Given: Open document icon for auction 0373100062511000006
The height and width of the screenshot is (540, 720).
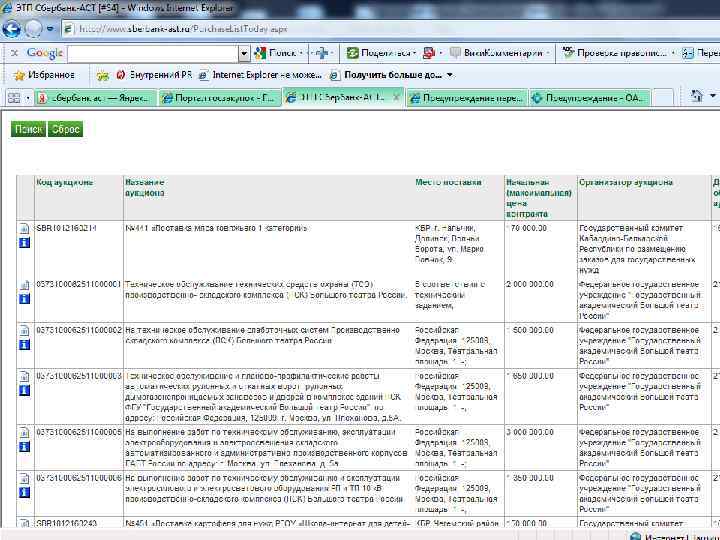Looking at the screenshot, I should click(x=24, y=479).
